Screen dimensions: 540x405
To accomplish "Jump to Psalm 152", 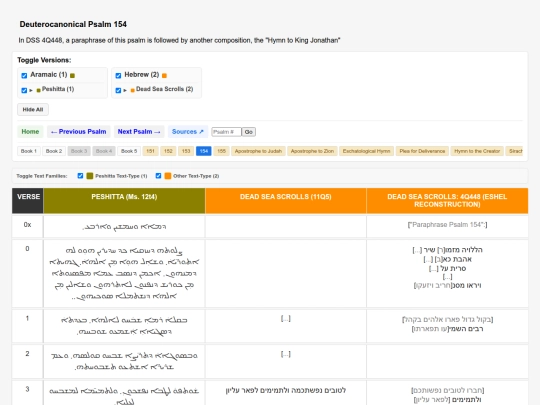I will coord(168,151).
